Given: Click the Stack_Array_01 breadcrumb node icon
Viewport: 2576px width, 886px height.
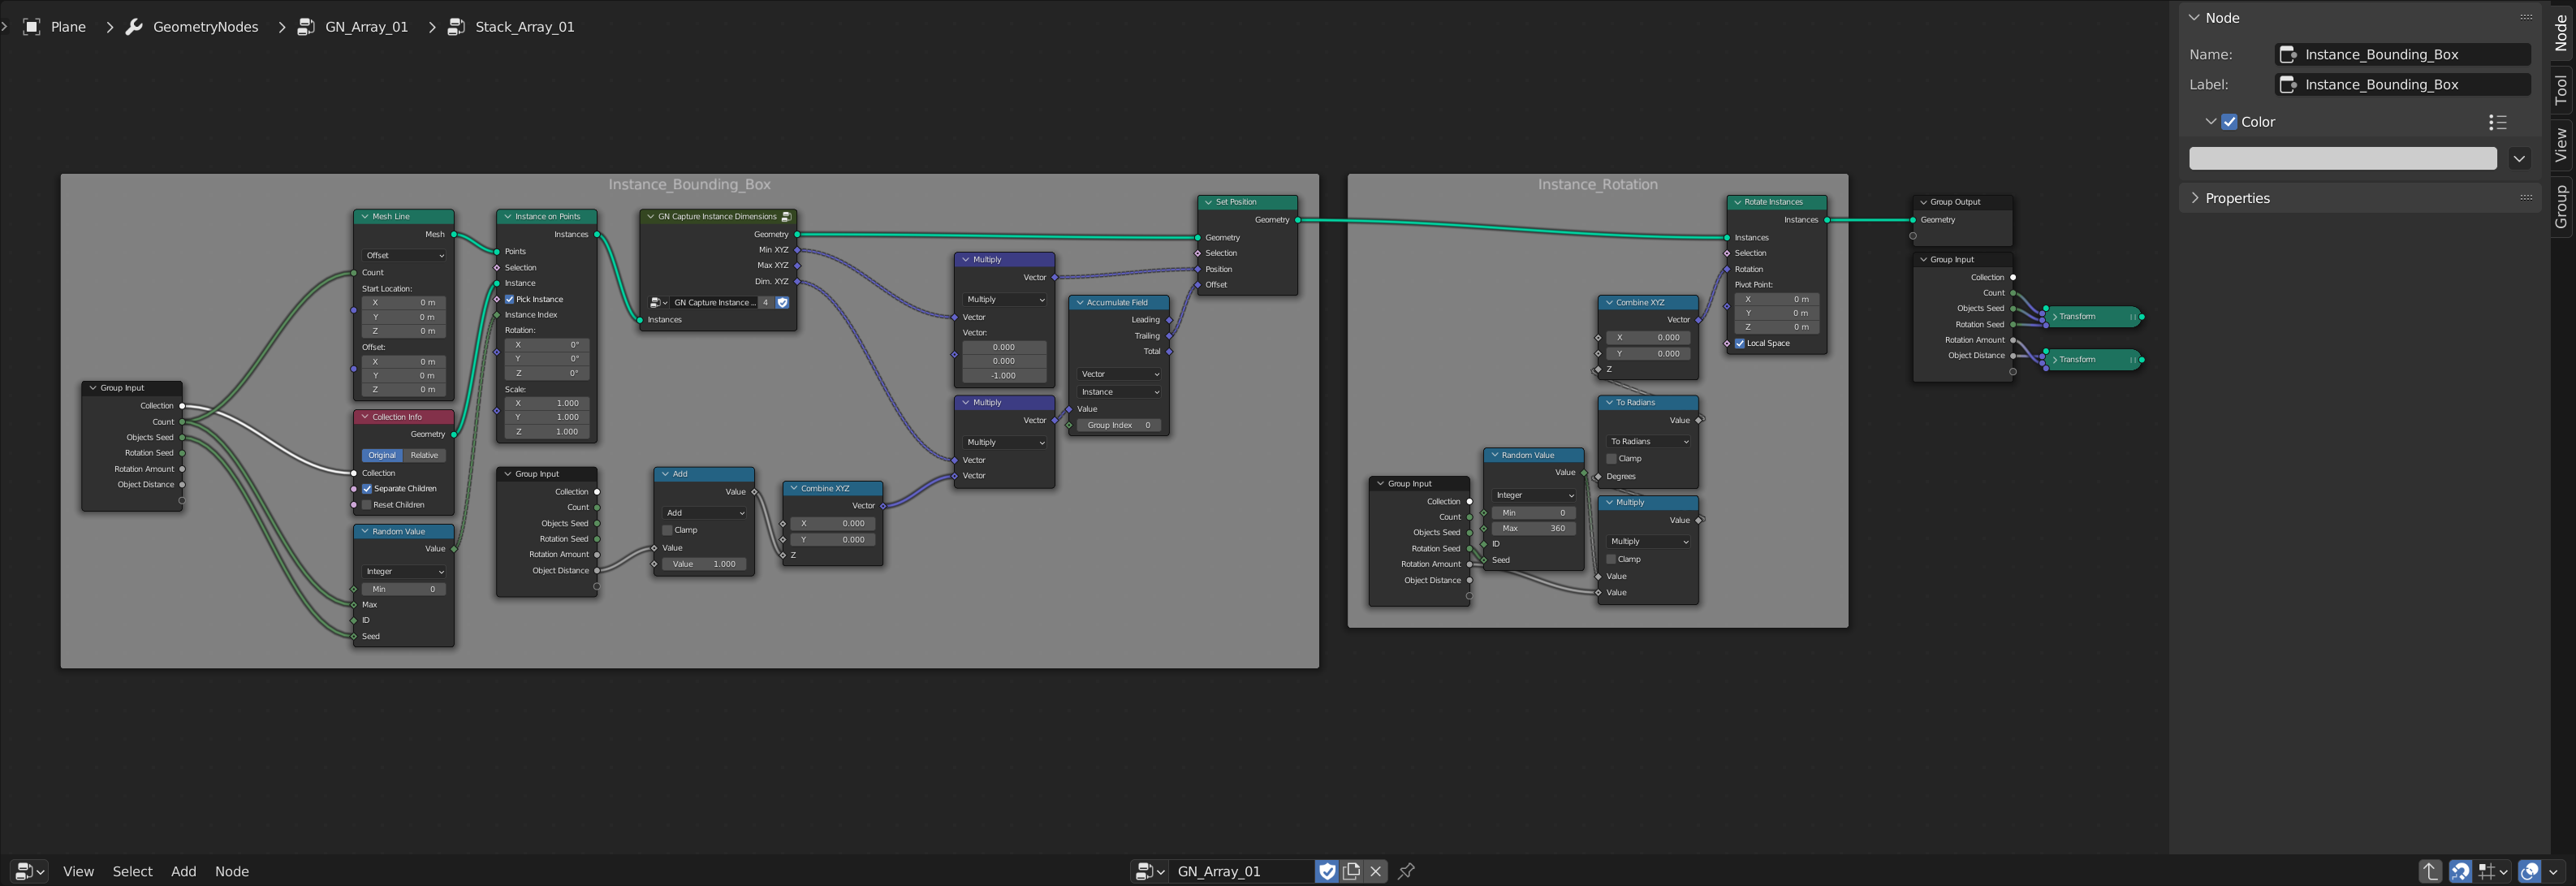Looking at the screenshot, I should pyautogui.click(x=456, y=27).
